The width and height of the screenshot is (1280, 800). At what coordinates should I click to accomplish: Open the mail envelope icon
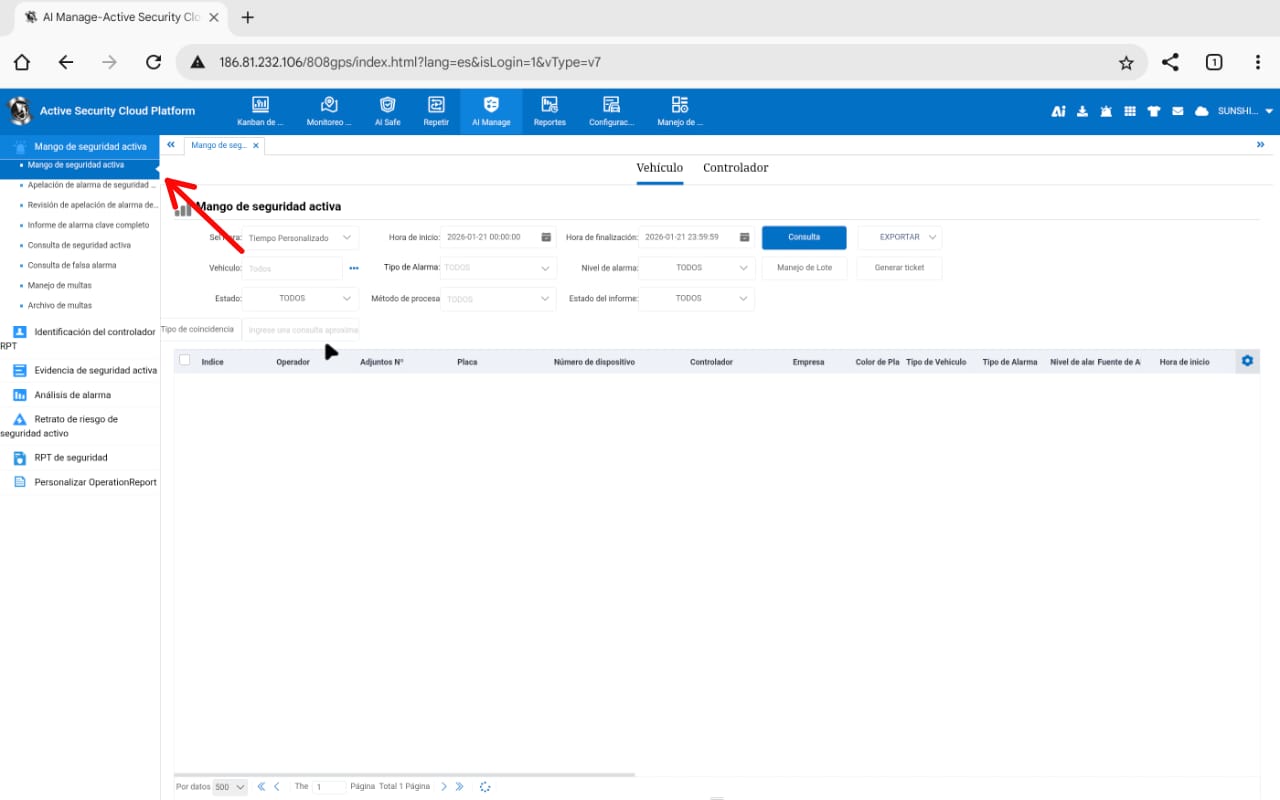pos(1178,111)
